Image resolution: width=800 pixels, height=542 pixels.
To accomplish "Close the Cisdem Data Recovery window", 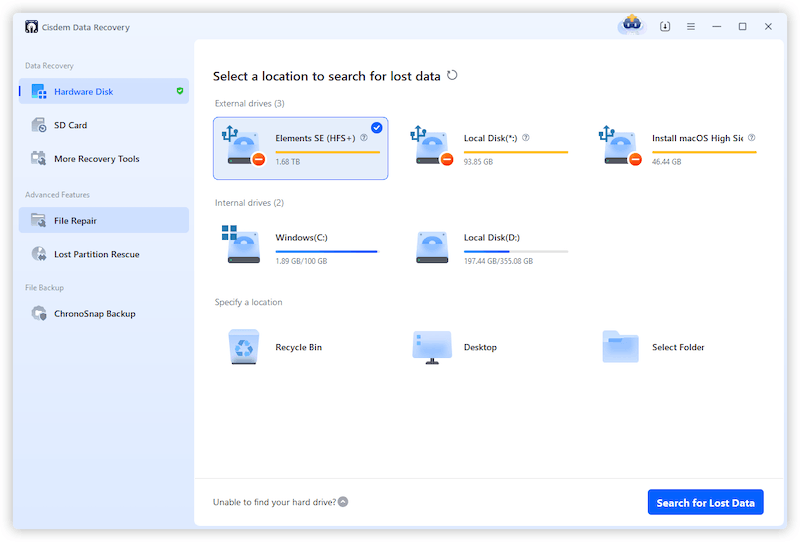I will click(x=768, y=27).
